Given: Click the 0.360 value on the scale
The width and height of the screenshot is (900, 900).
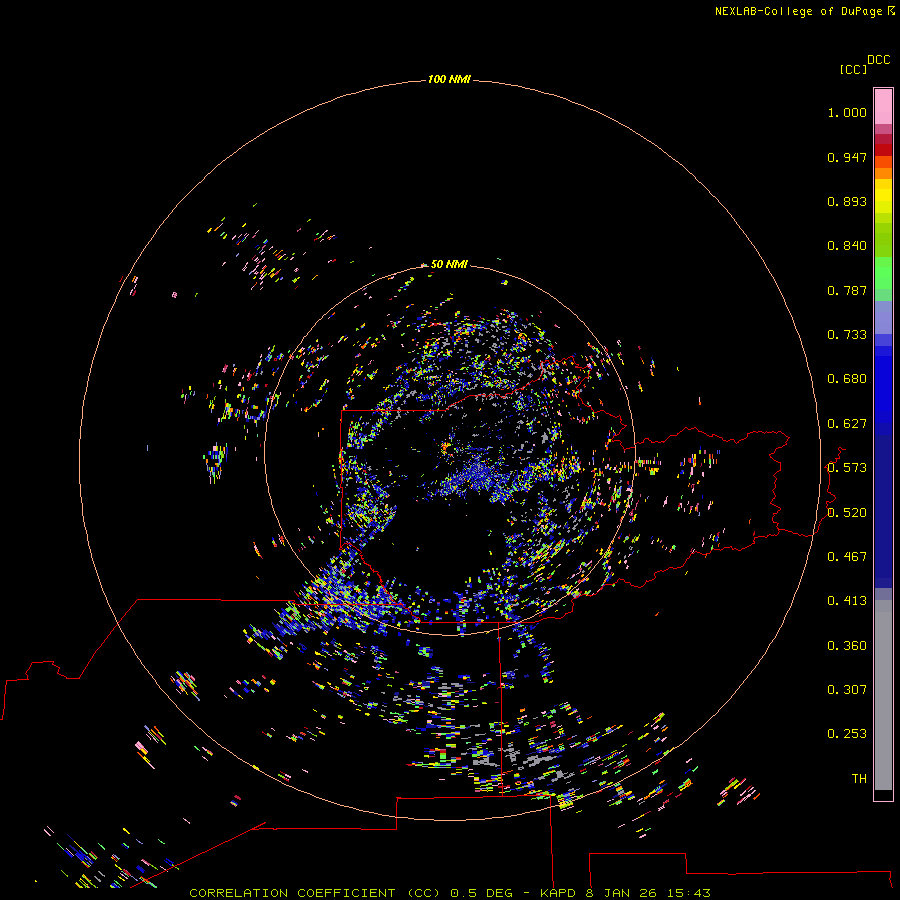Looking at the screenshot, I should tap(847, 646).
